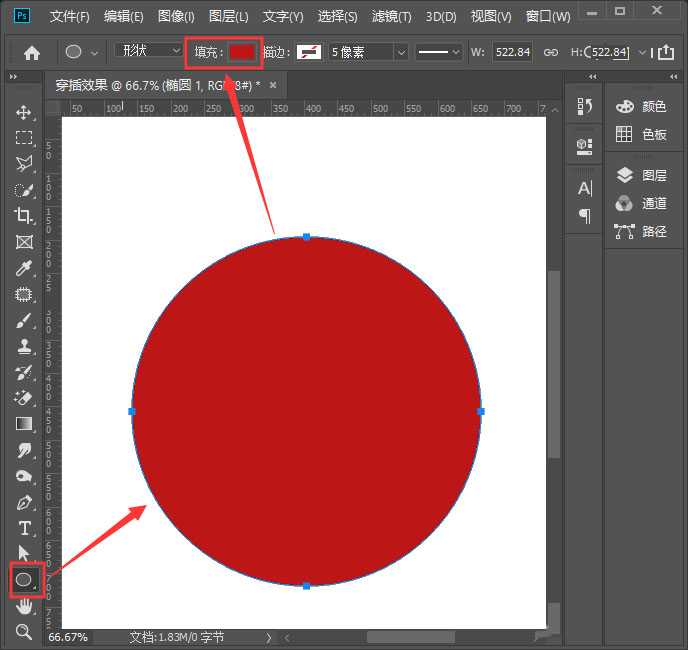The width and height of the screenshot is (688, 650).
Task: Click the red 填充 fill color swatch
Action: 241,52
